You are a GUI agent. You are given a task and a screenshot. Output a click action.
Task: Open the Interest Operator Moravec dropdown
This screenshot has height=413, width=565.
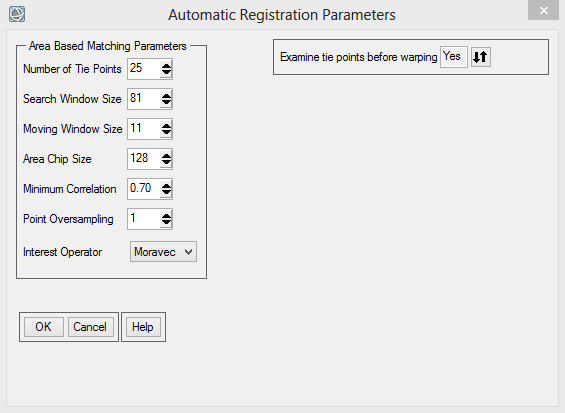click(x=163, y=252)
